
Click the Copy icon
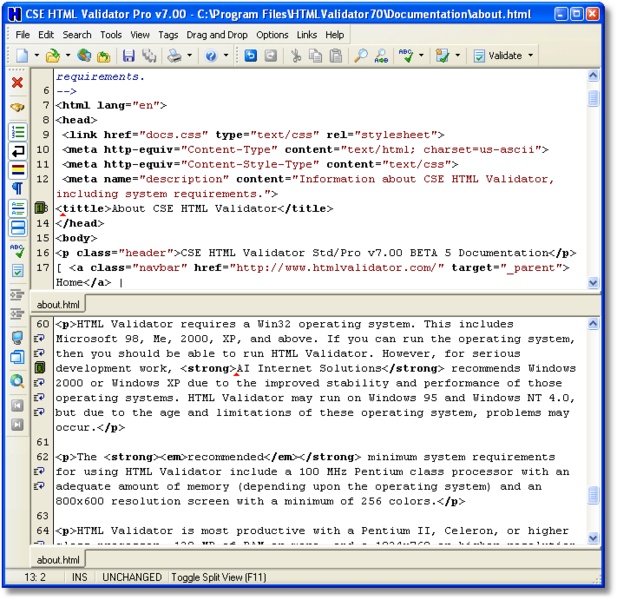315,56
